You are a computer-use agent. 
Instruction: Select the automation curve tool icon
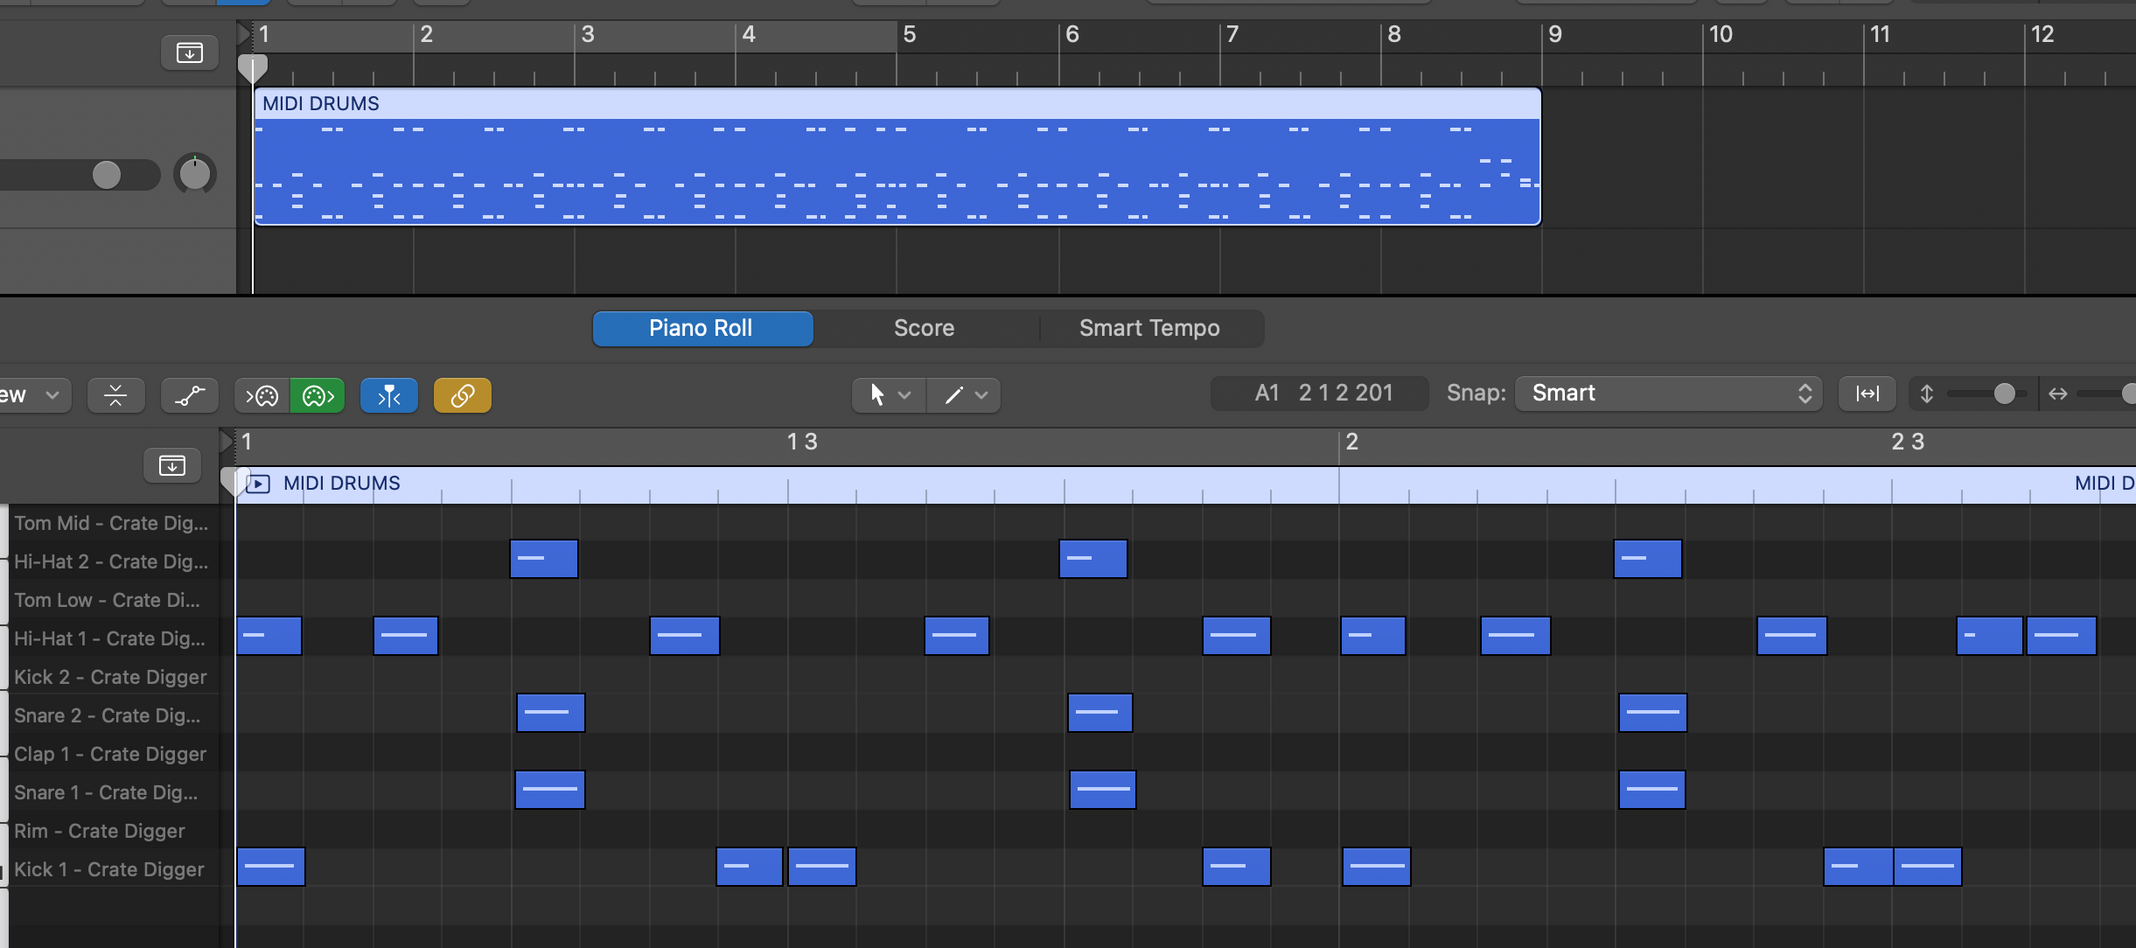tap(189, 395)
